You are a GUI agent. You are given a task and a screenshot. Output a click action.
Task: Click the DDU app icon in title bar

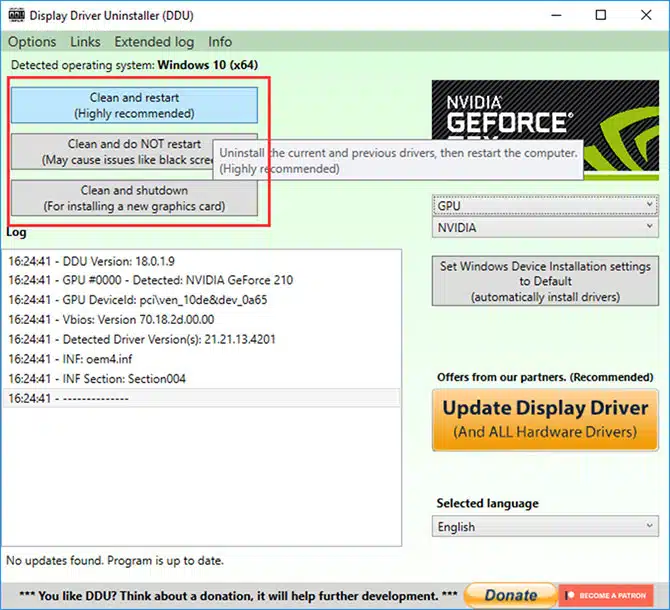(17, 16)
